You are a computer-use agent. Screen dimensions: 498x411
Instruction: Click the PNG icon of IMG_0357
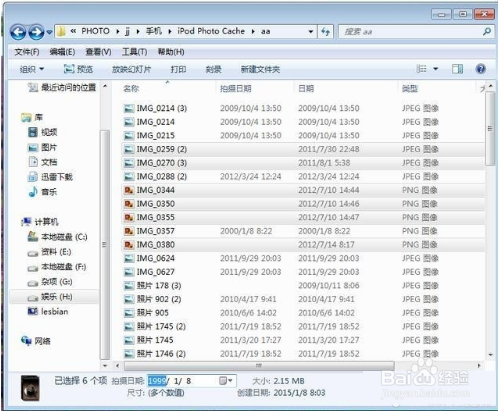[x=129, y=231]
